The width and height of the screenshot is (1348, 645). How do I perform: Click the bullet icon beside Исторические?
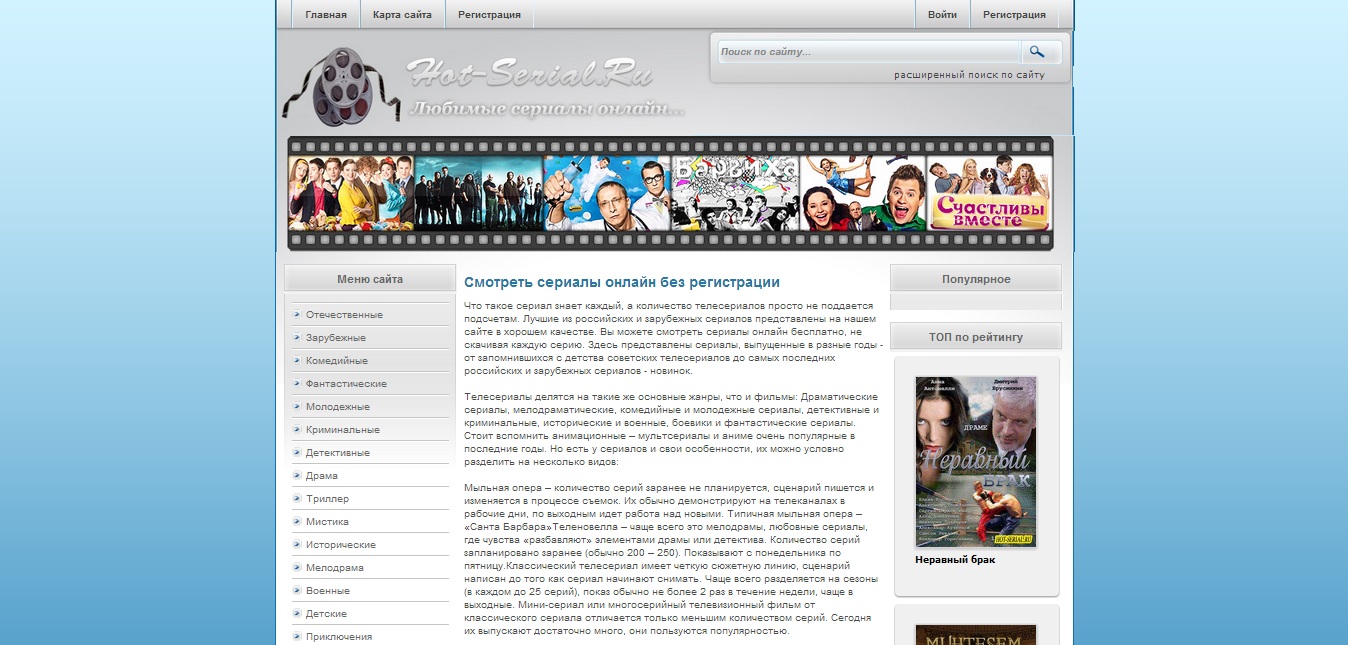297,545
